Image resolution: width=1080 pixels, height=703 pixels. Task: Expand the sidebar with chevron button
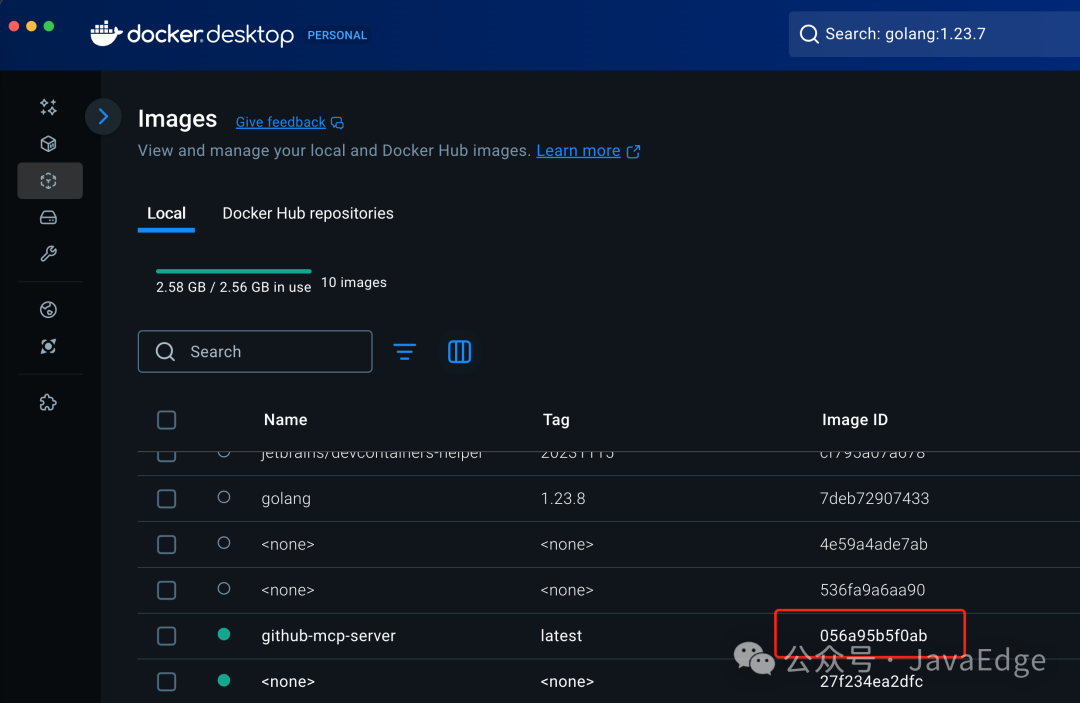(103, 116)
